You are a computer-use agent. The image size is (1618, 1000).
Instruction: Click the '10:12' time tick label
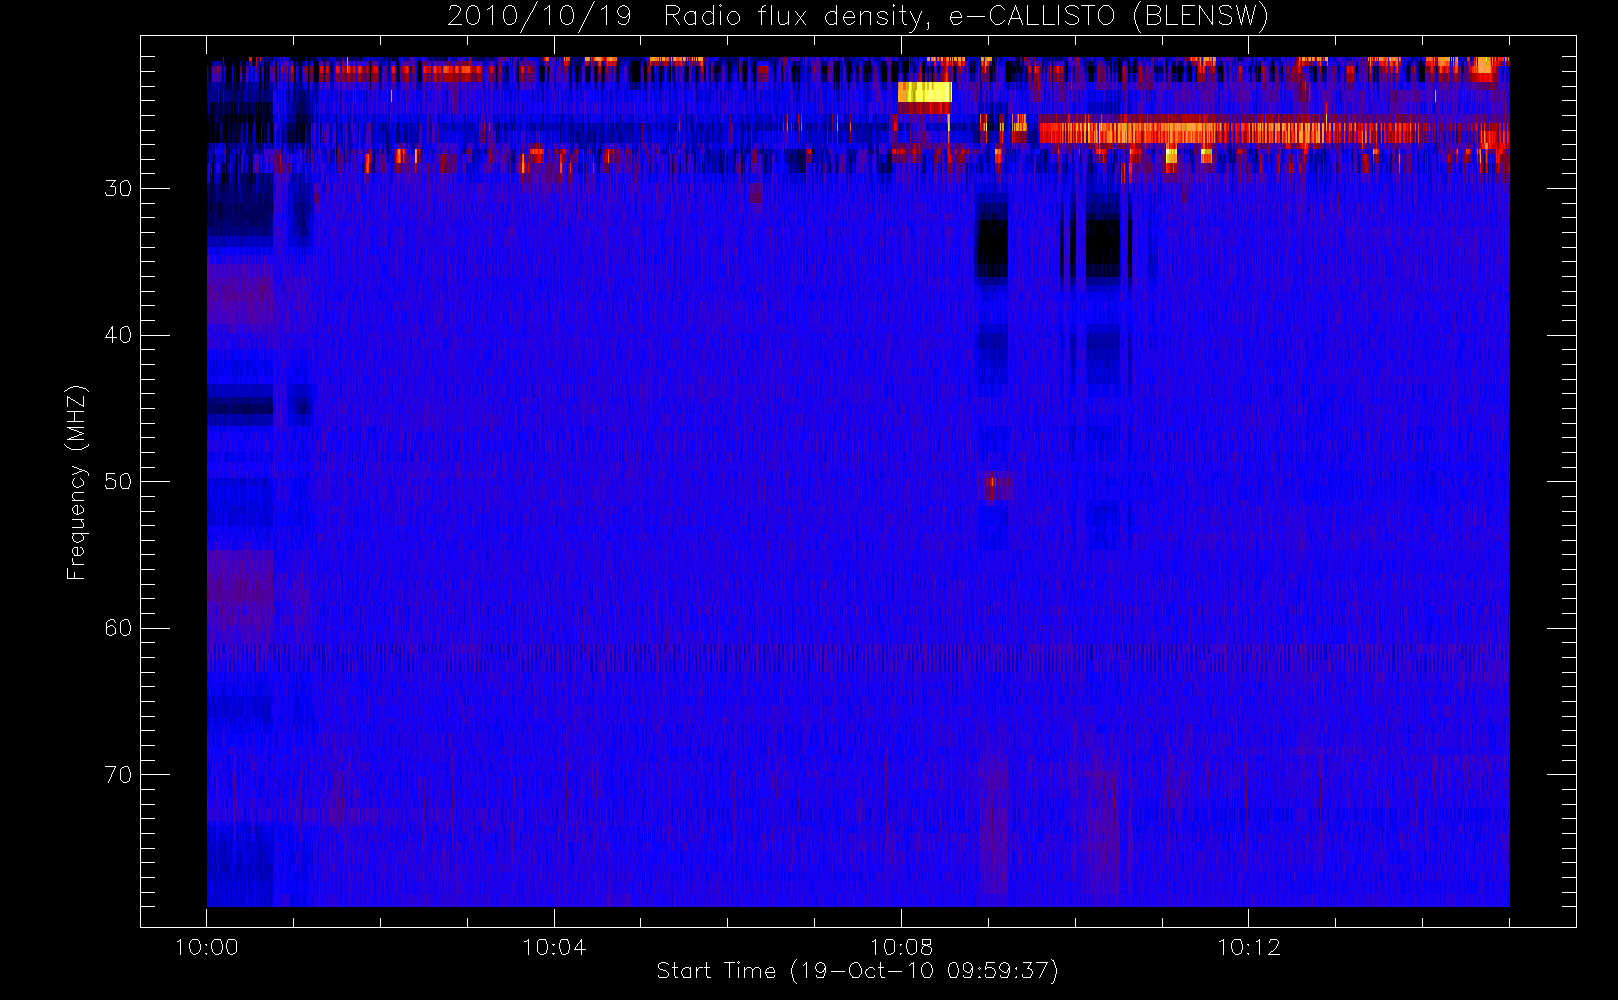(1248, 947)
